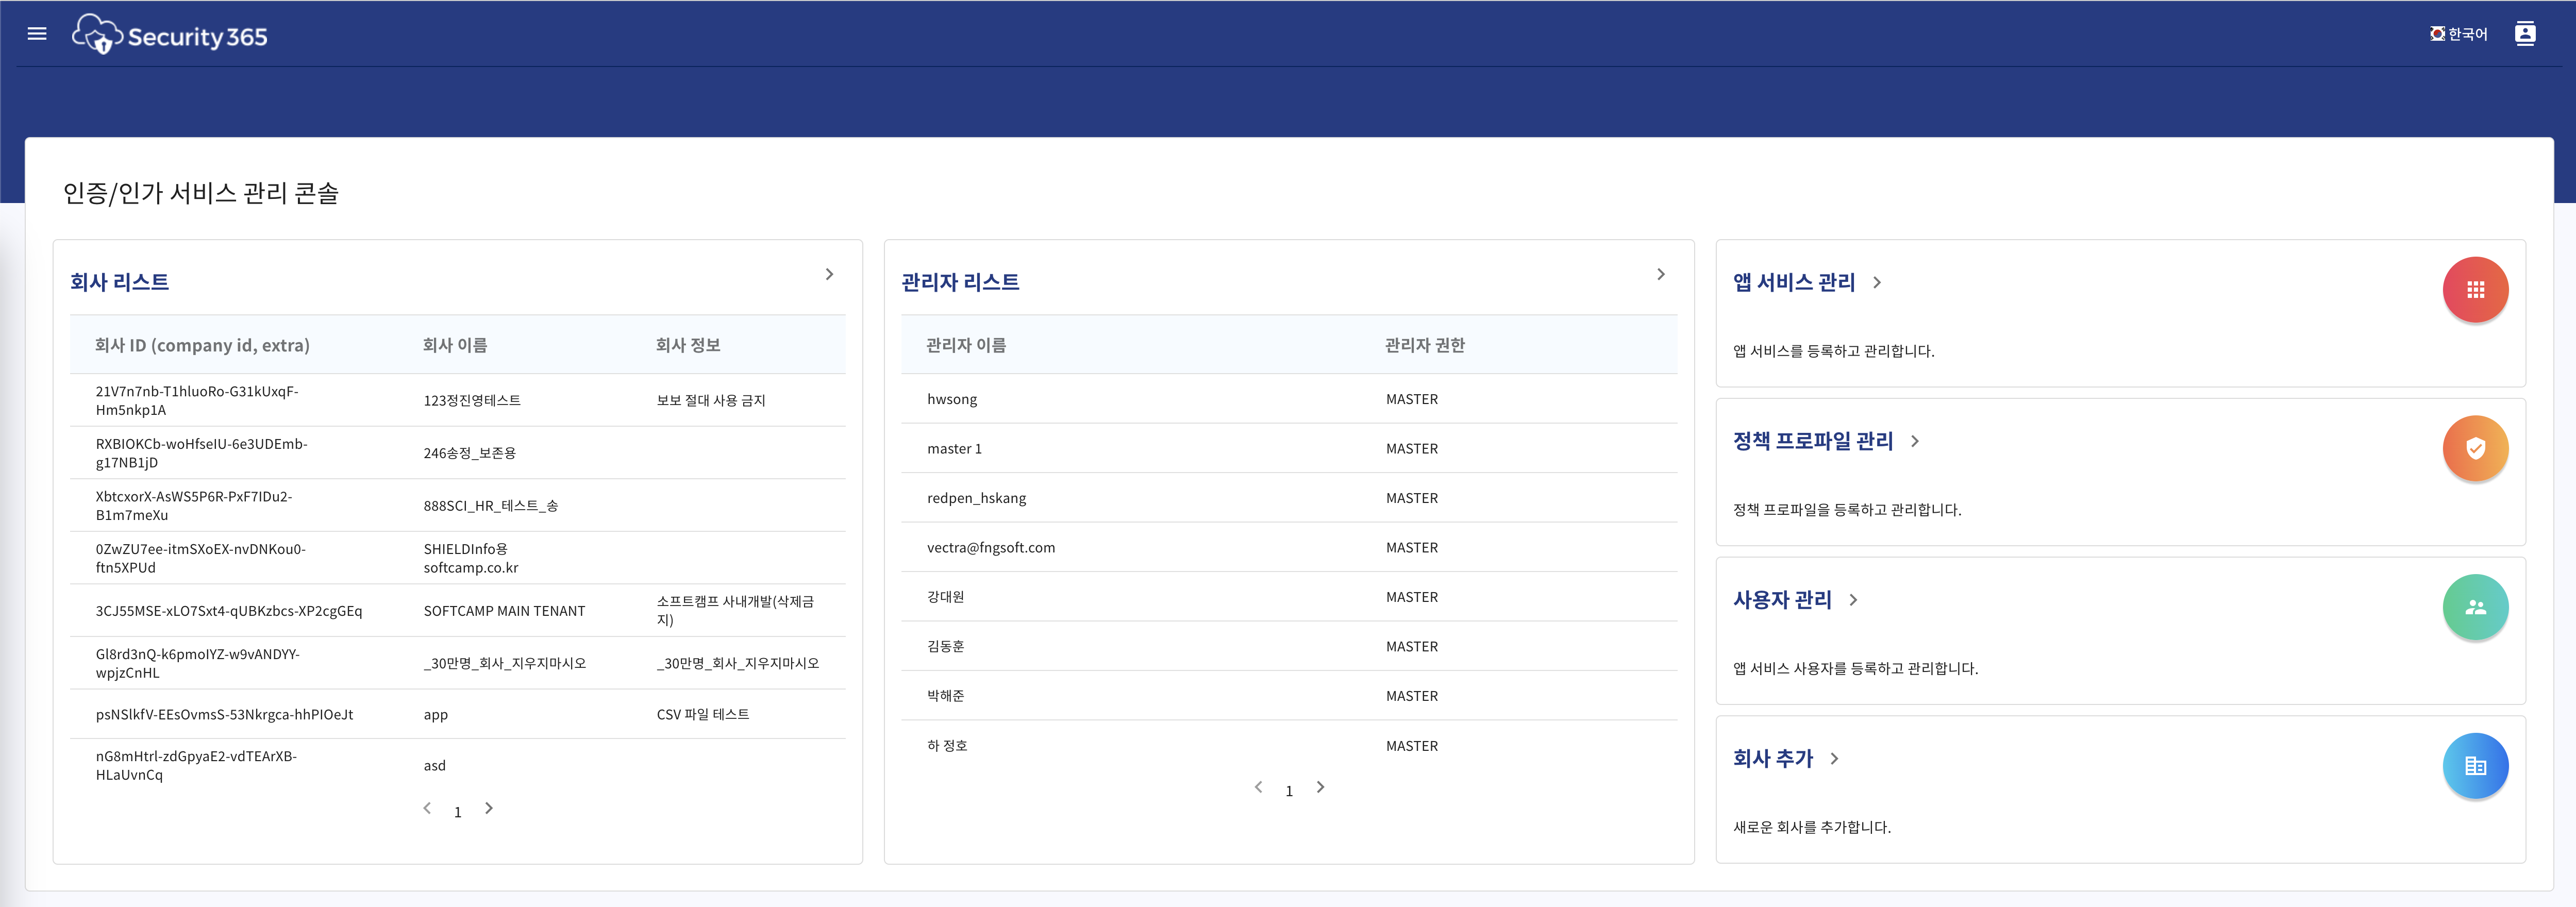Open the 앱 서비스 관리 link
The width and height of the screenshot is (2576, 907).
(x=1794, y=282)
